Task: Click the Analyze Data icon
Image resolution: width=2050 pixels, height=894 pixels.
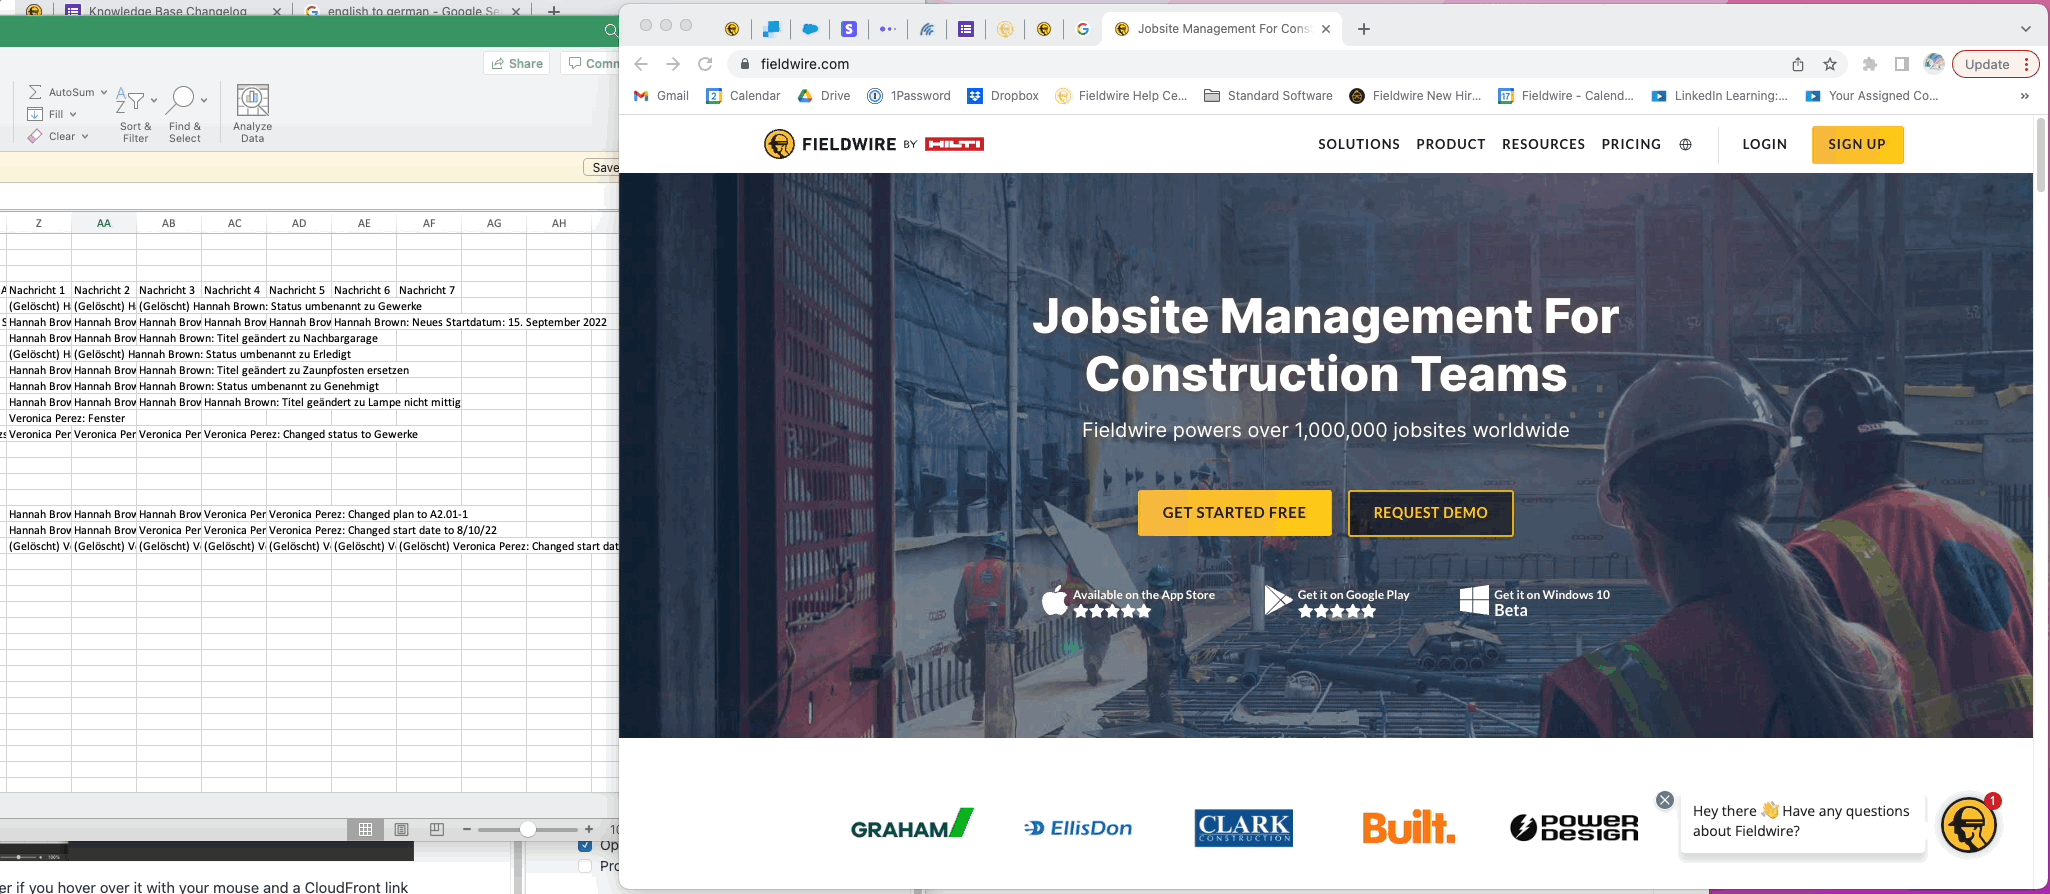Action: 253,101
